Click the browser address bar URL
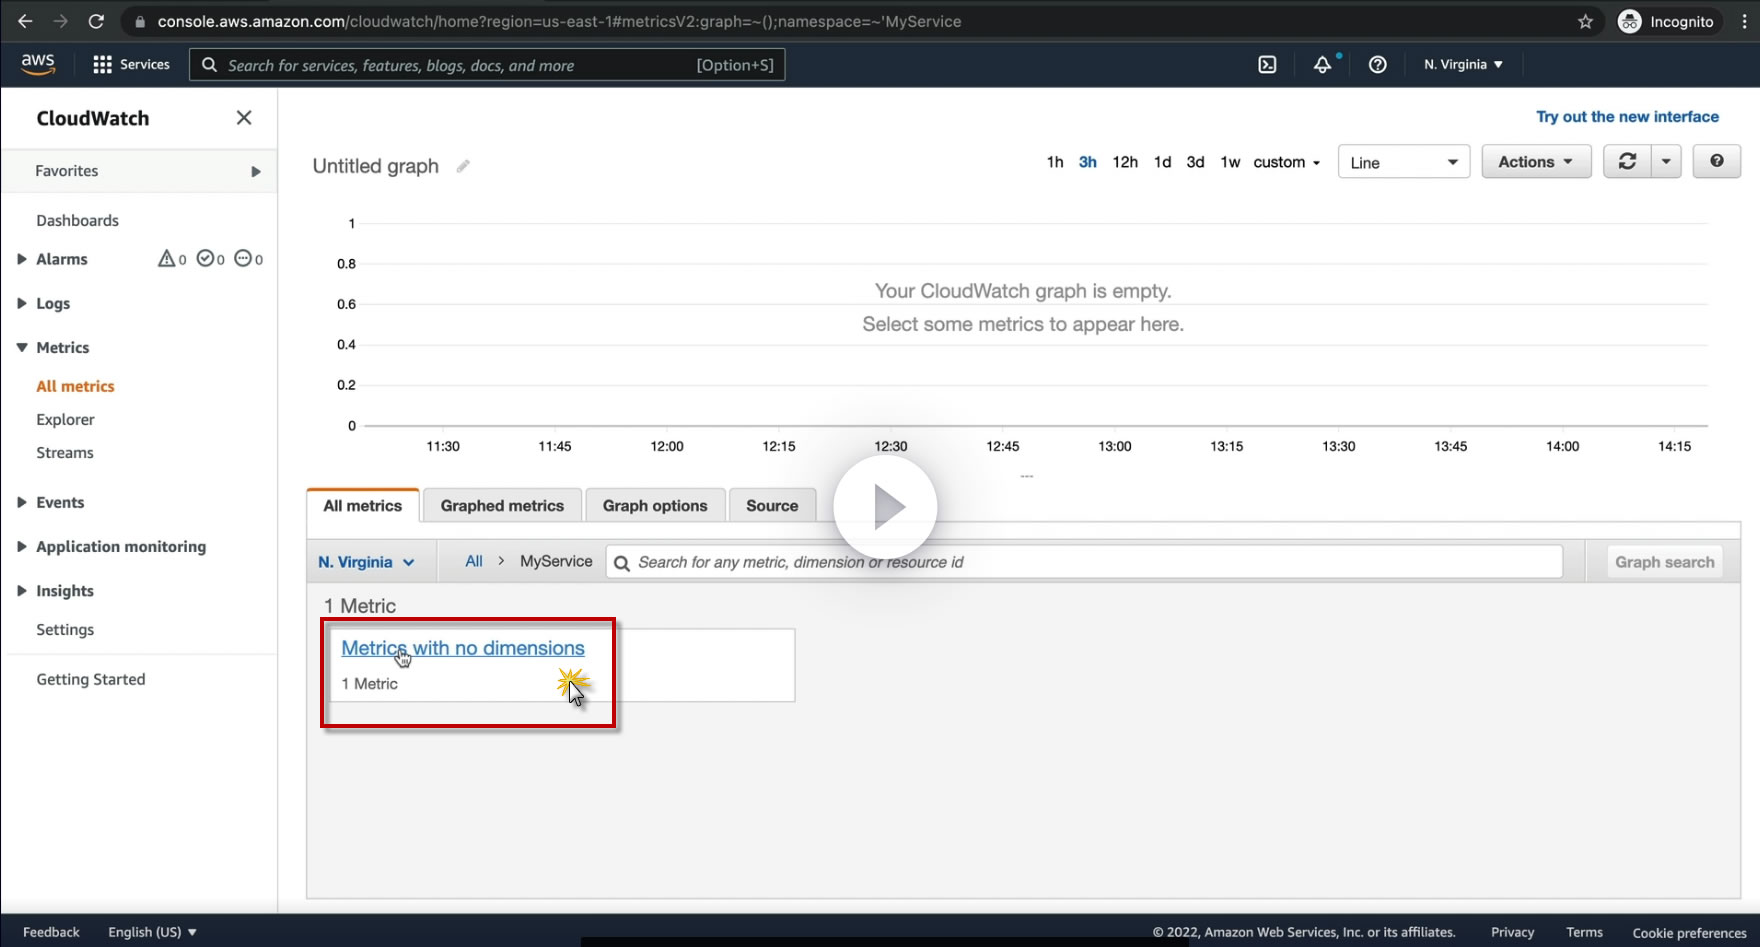The height and width of the screenshot is (947, 1760). pos(559,21)
